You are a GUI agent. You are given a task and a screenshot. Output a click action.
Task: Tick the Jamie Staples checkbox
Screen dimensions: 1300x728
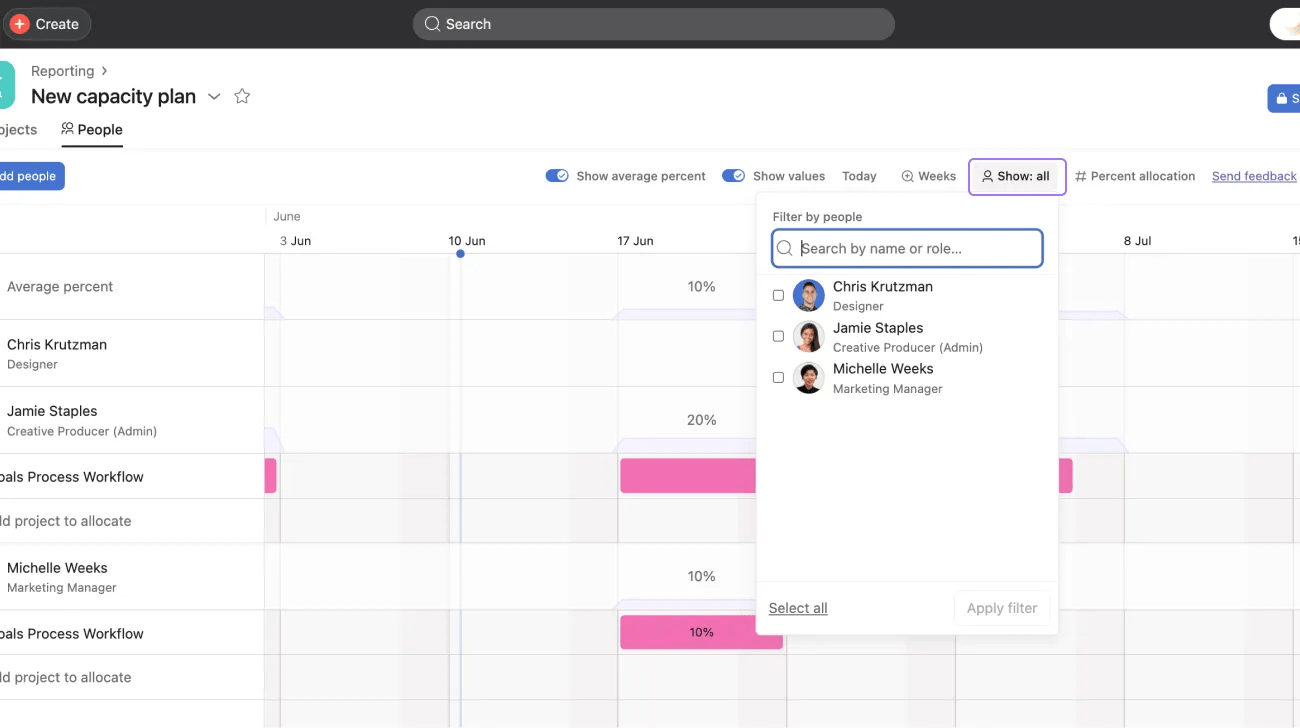778,337
